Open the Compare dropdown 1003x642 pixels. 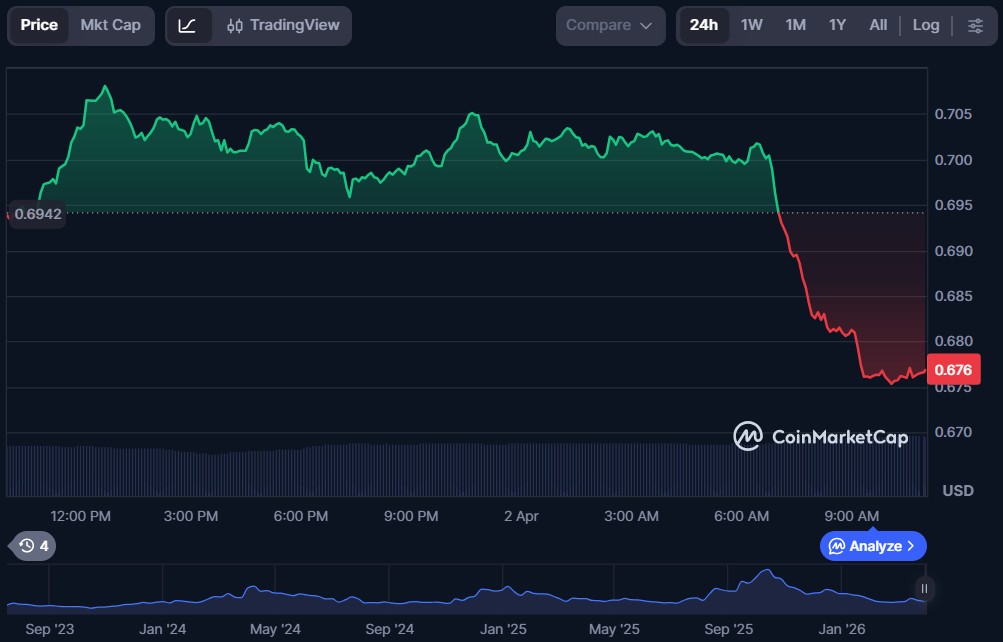pyautogui.click(x=610, y=25)
